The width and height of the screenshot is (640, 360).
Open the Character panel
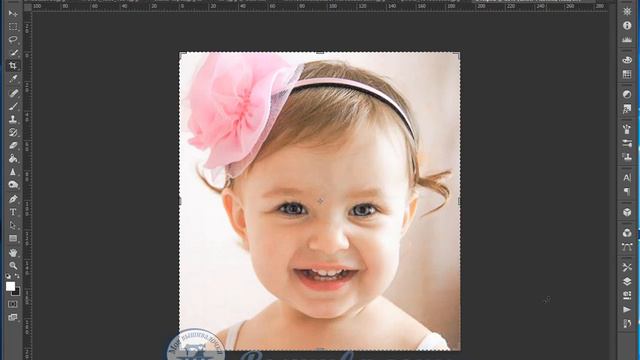click(x=627, y=178)
